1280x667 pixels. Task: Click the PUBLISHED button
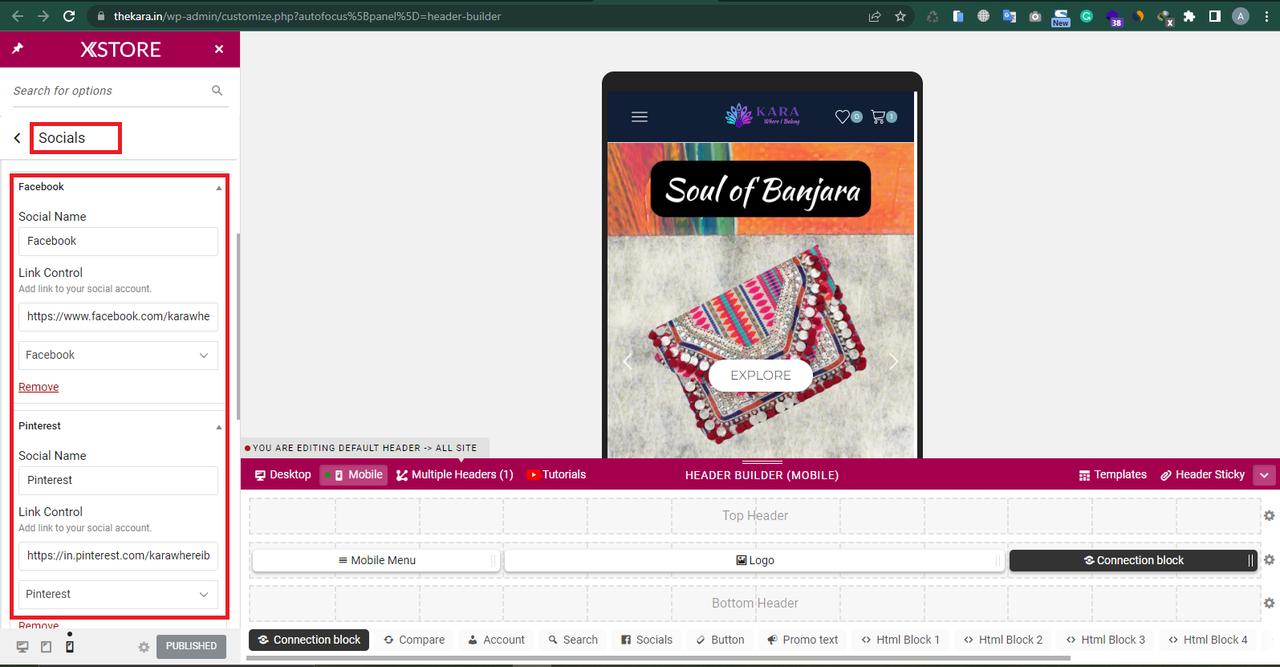pos(191,646)
